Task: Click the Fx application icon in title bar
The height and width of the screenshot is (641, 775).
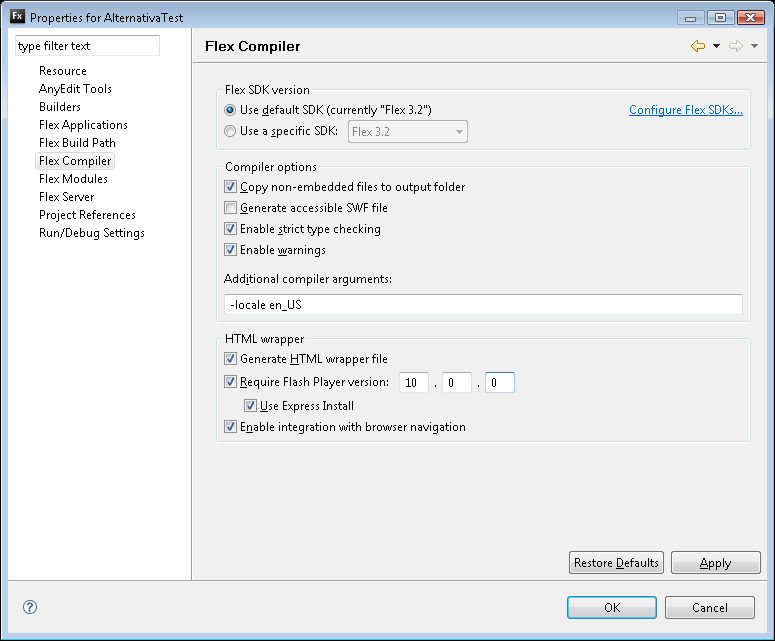Action: click(17, 17)
